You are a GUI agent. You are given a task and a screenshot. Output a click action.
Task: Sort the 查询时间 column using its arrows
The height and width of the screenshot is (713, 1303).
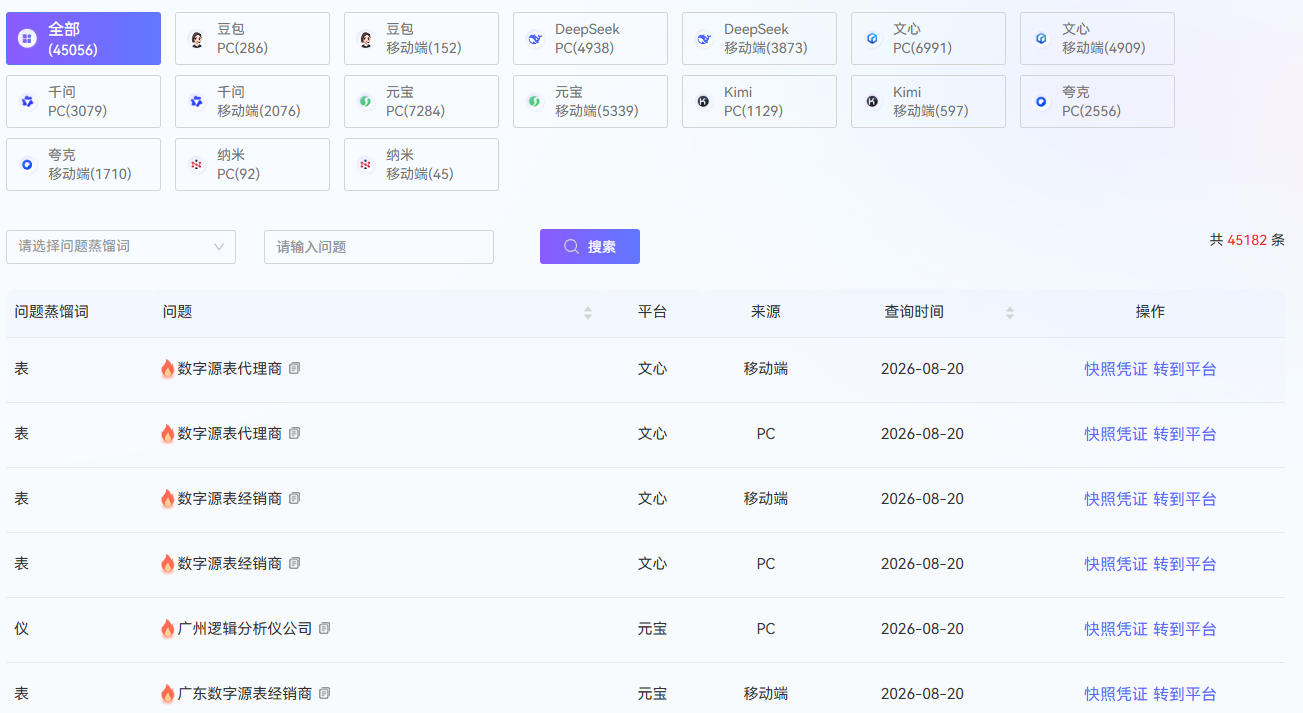[1010, 313]
